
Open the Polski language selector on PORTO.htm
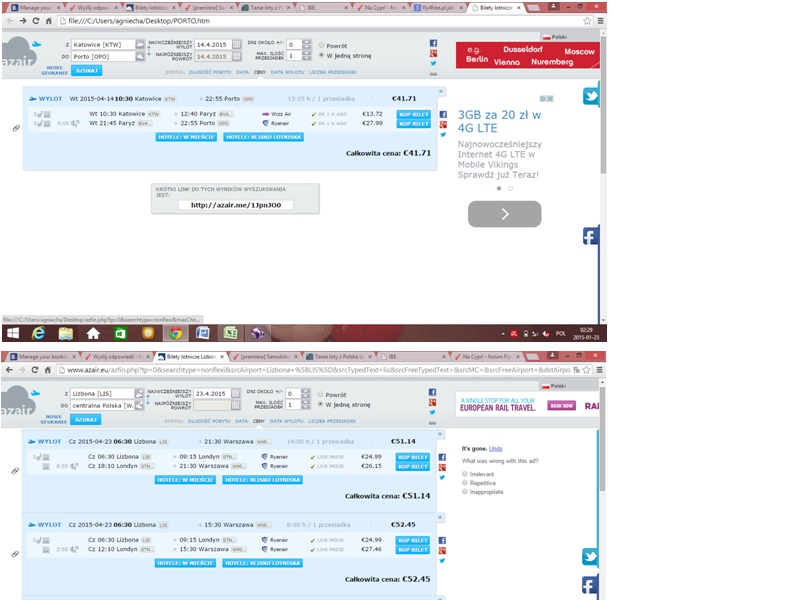[x=555, y=37]
